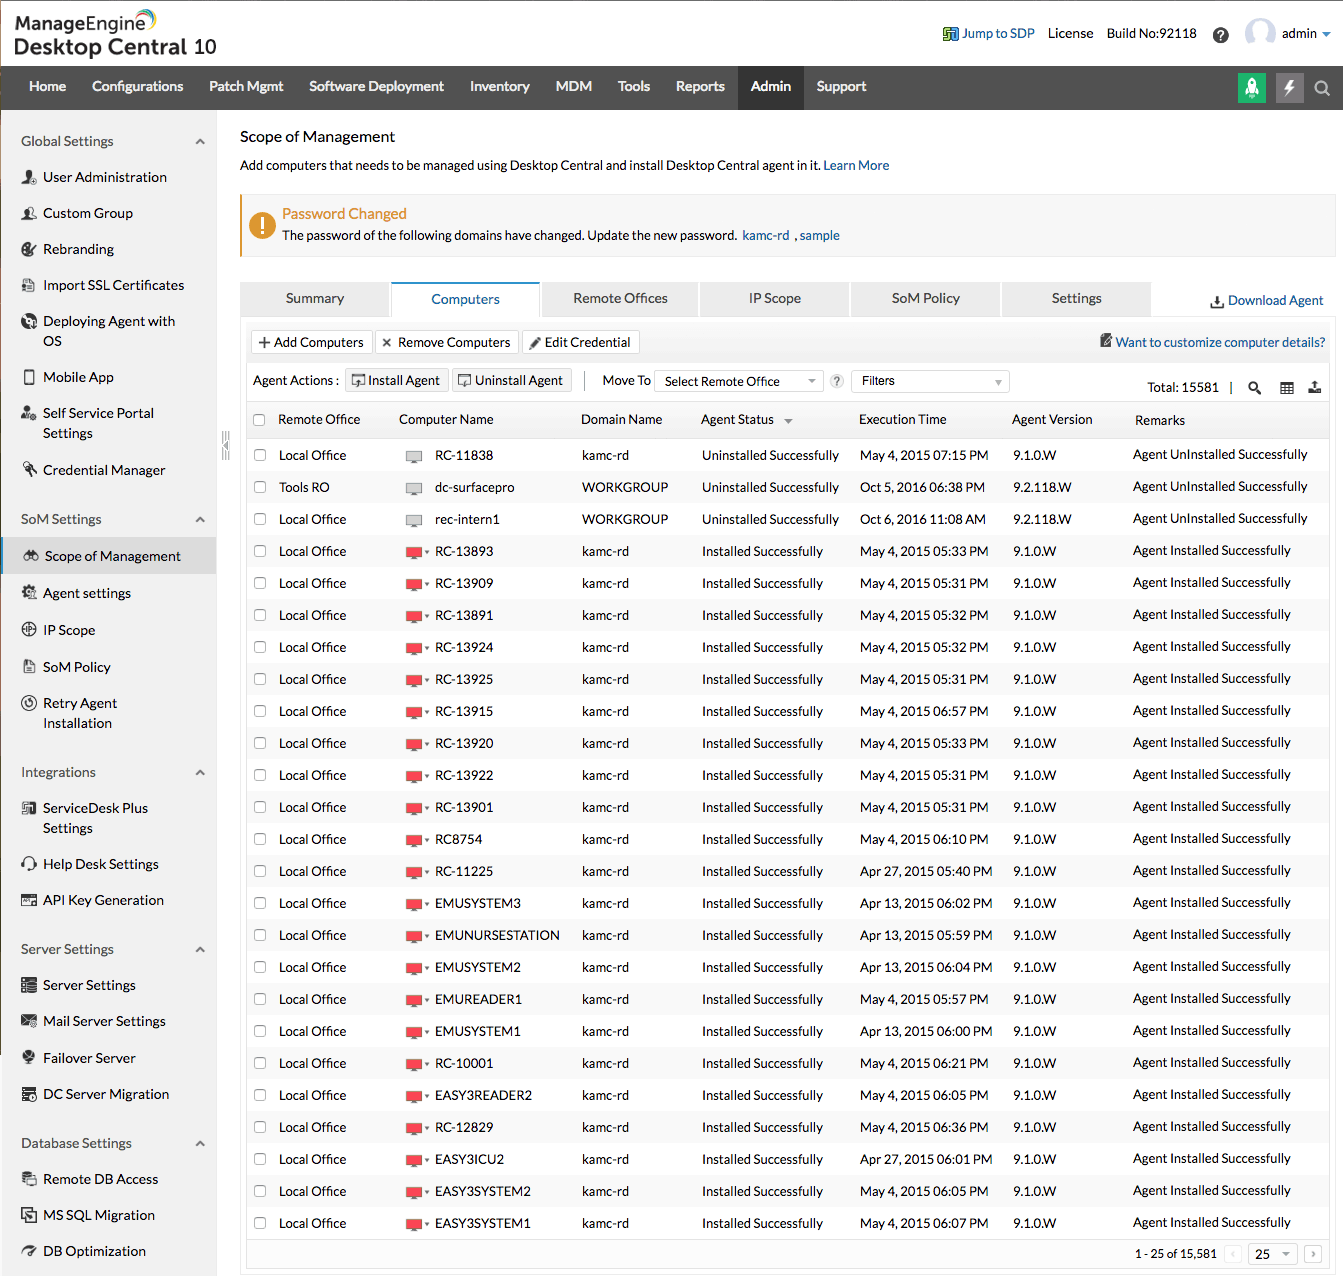Click the Help Desk Settings headset icon
Image resolution: width=1343 pixels, height=1276 pixels.
[x=29, y=864]
